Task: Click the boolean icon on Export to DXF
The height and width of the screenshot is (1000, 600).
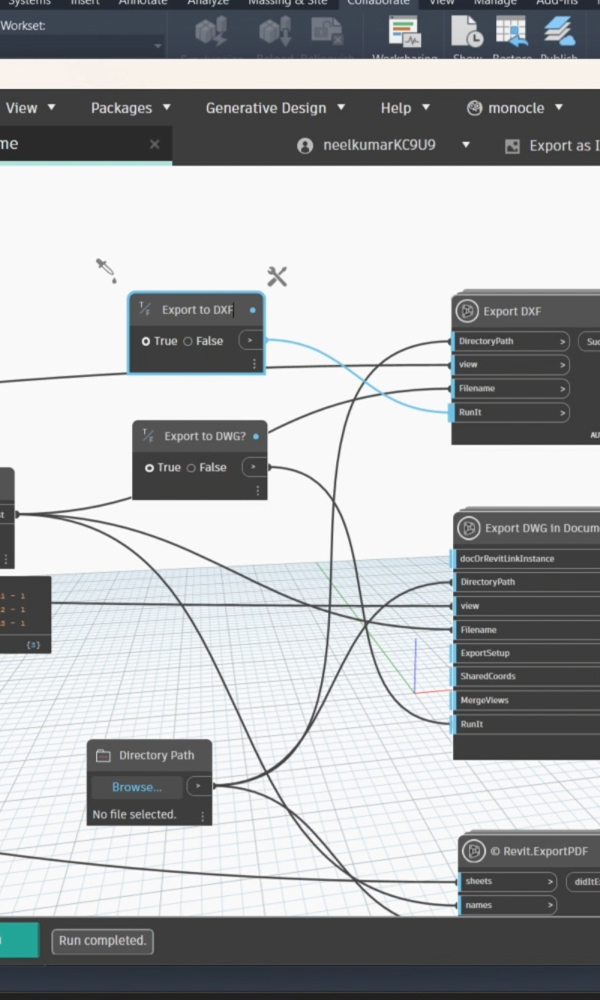Action: point(145,310)
